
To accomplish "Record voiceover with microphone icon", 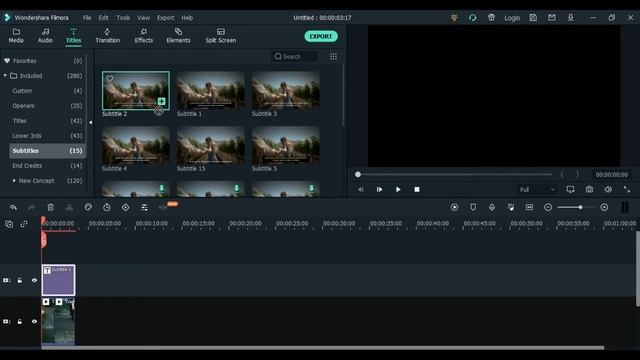I will 492,207.
